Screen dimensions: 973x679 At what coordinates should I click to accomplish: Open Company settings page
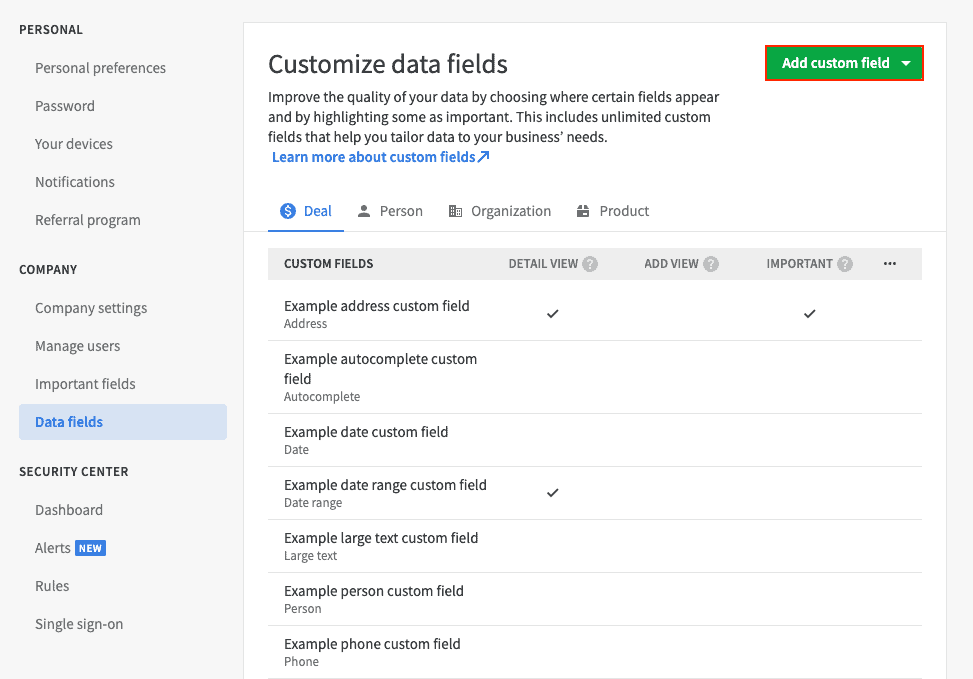pos(91,308)
